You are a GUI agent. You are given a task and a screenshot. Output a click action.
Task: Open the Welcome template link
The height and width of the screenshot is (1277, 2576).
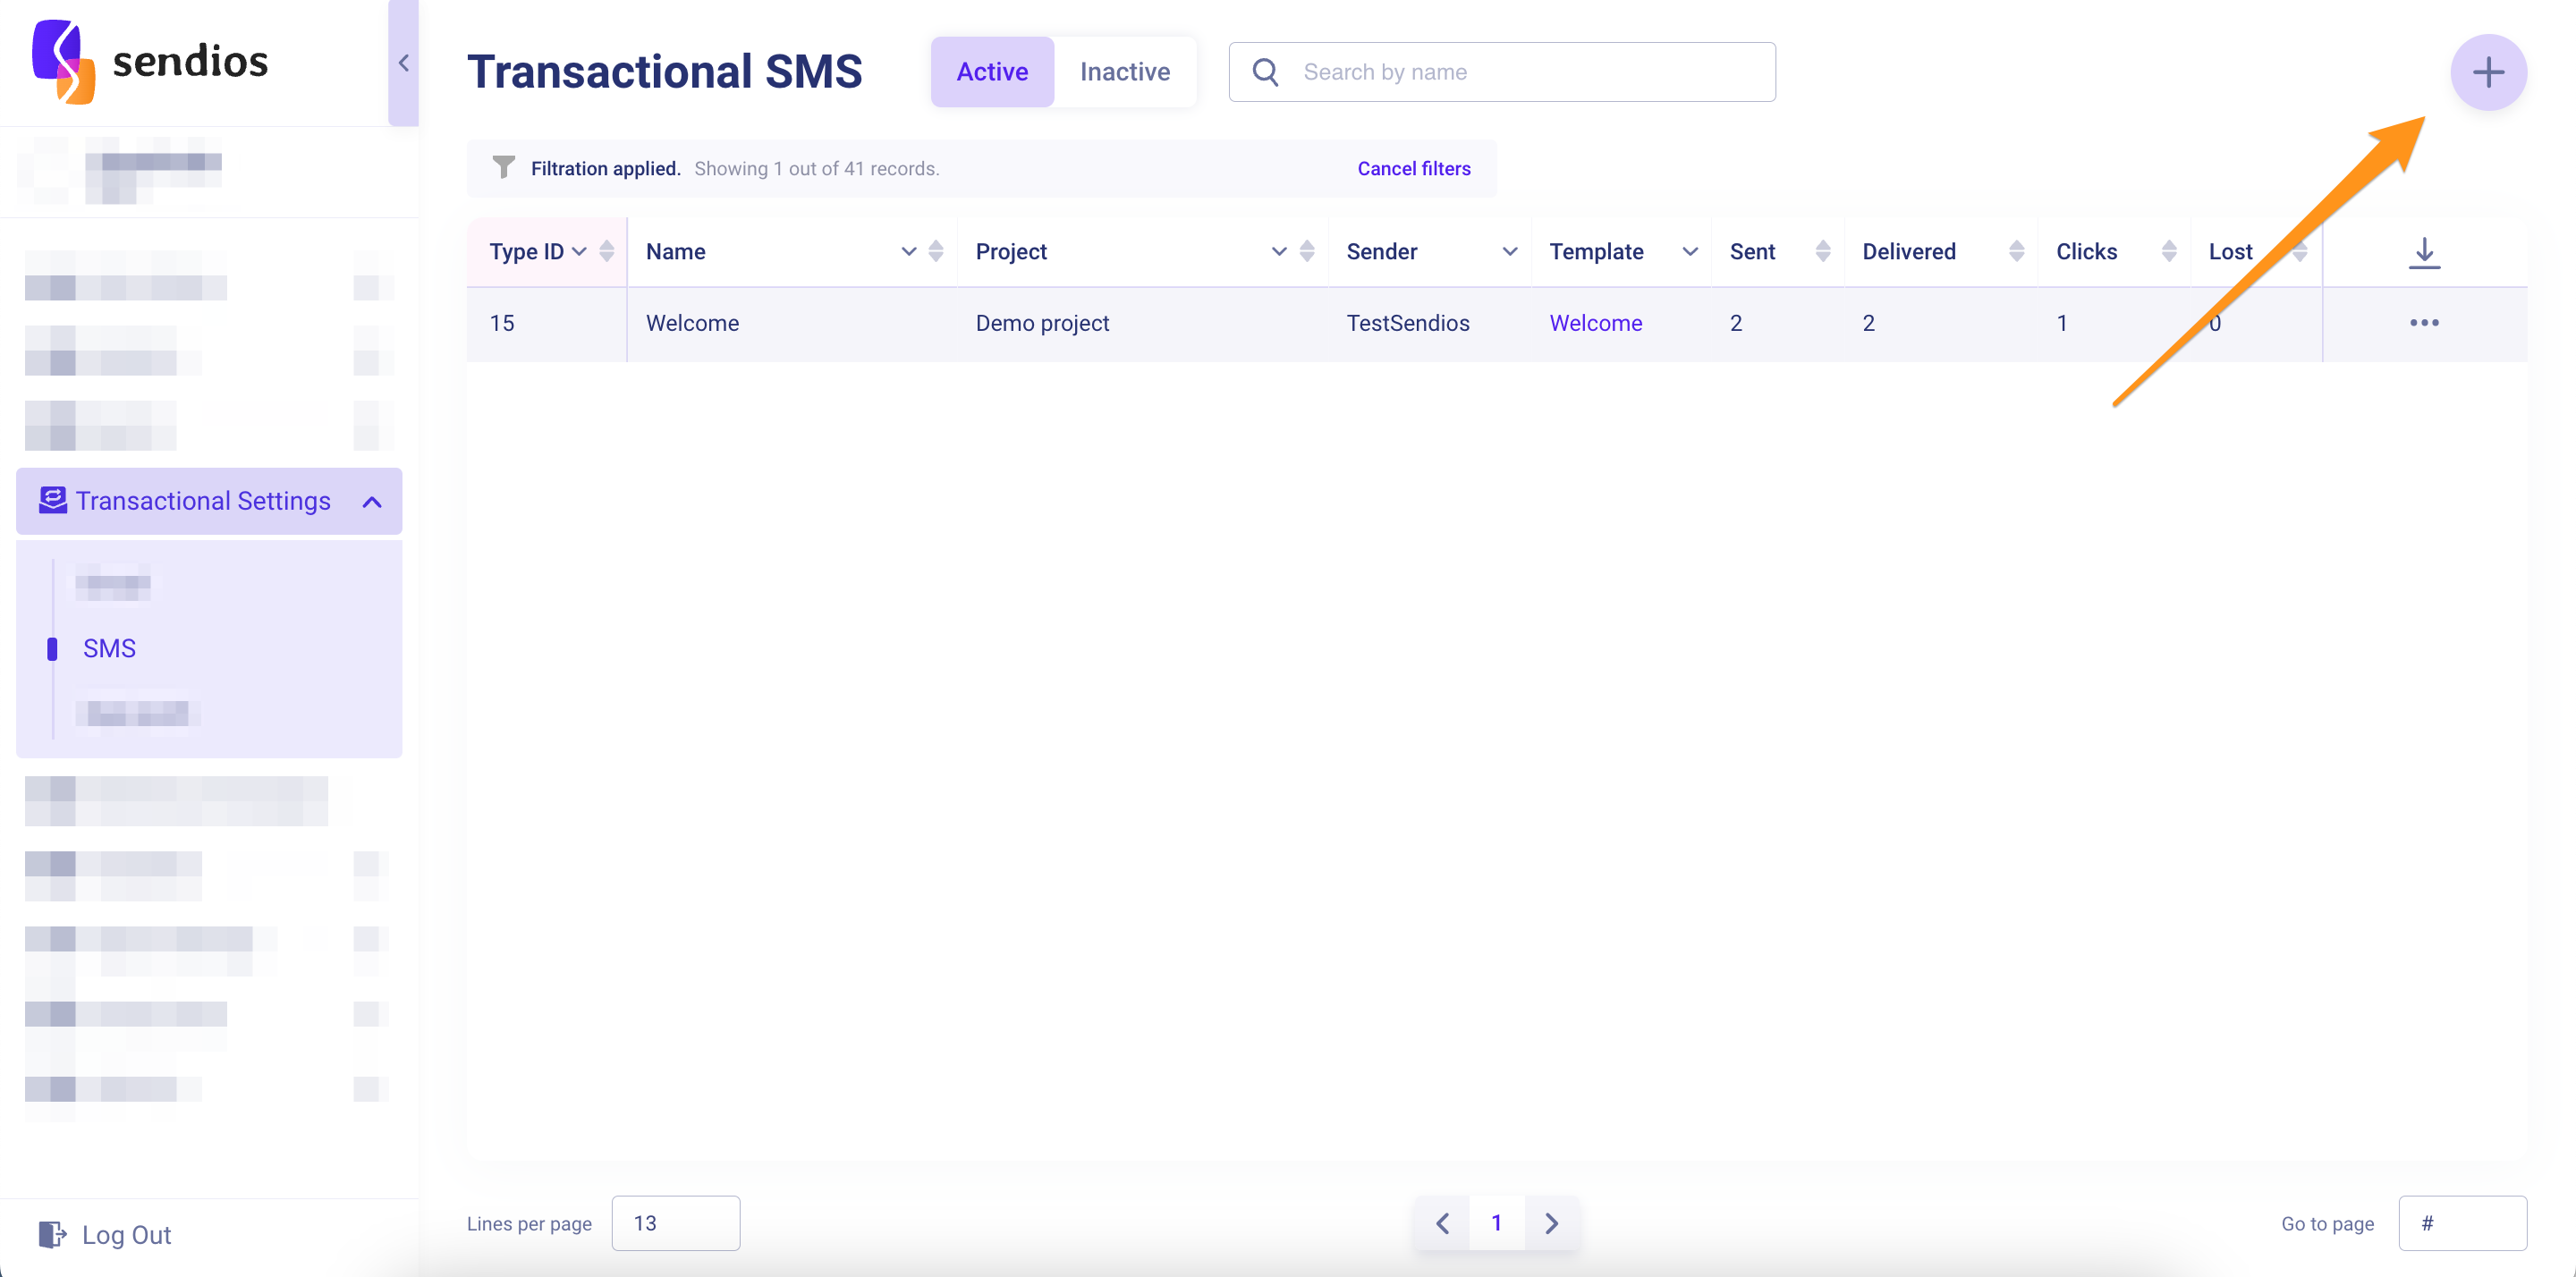1595,323
